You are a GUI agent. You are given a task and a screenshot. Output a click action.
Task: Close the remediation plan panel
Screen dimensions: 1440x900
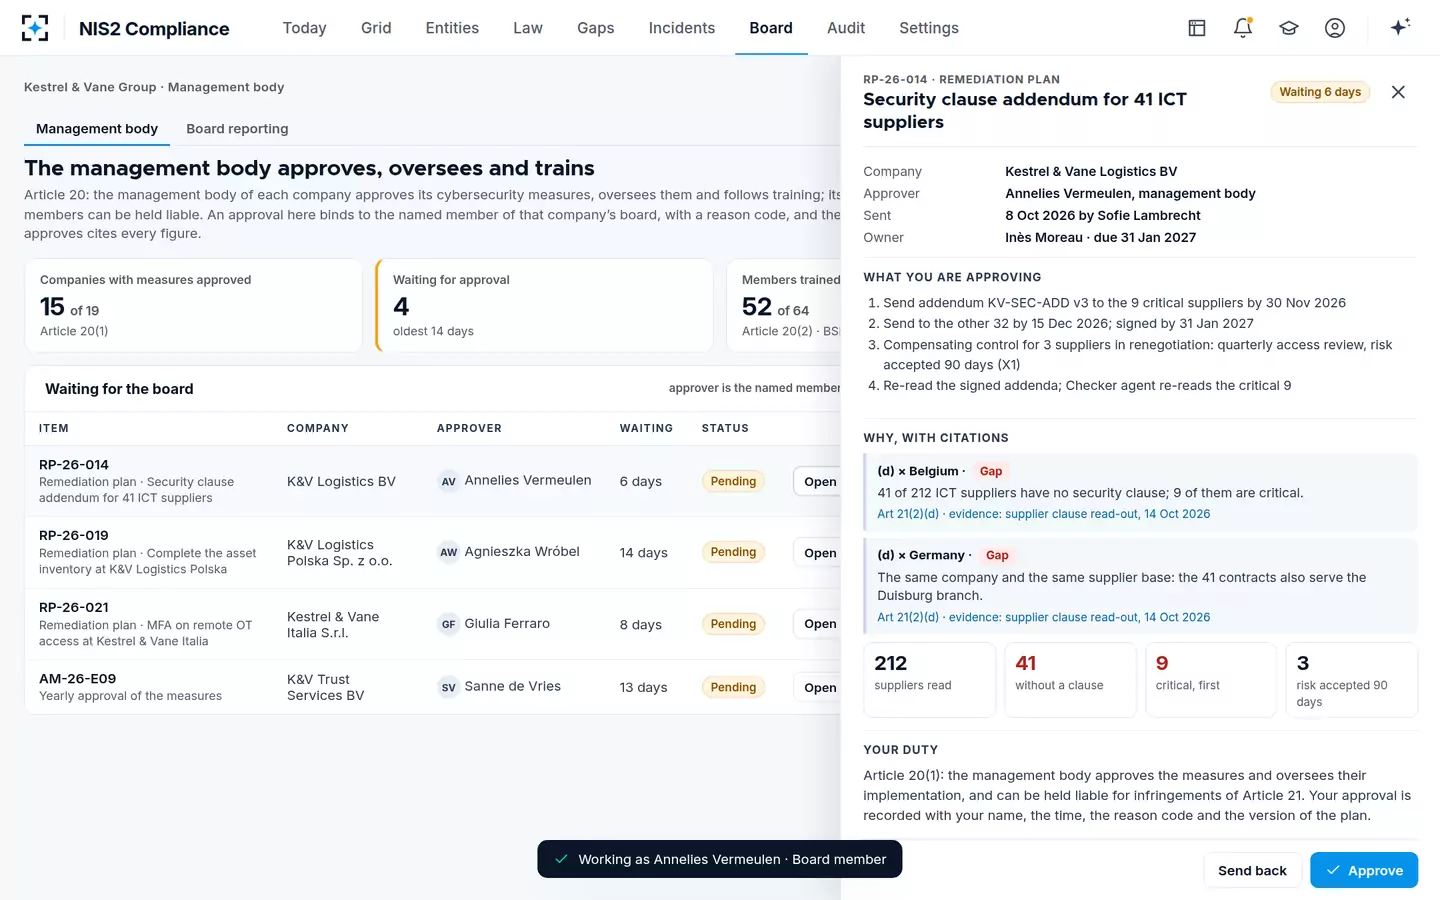pyautogui.click(x=1398, y=92)
